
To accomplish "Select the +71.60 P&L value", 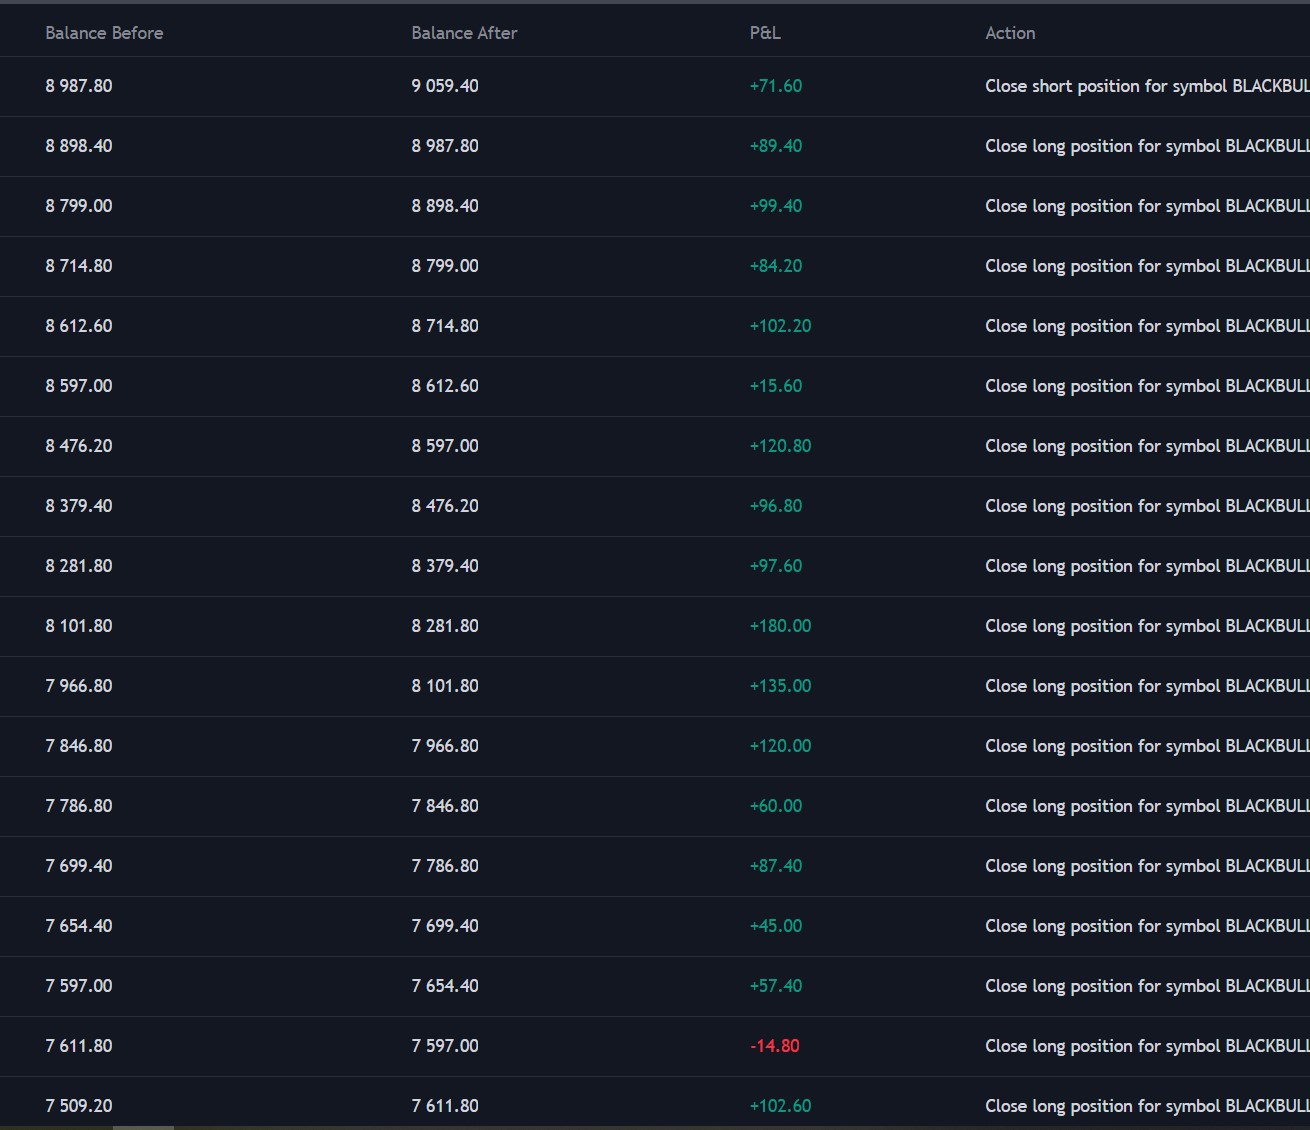I will pyautogui.click(x=776, y=86).
